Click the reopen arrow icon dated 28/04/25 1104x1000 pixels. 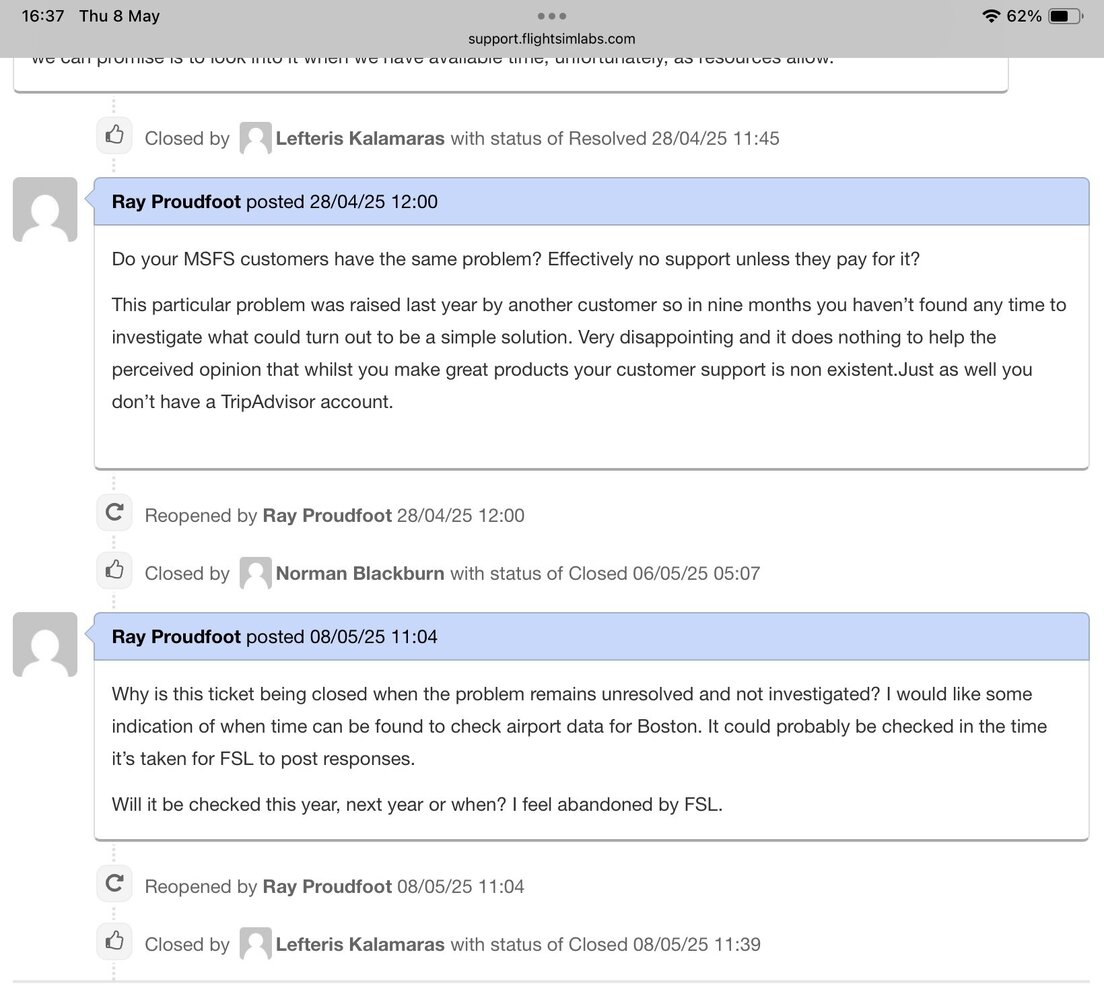coord(115,512)
